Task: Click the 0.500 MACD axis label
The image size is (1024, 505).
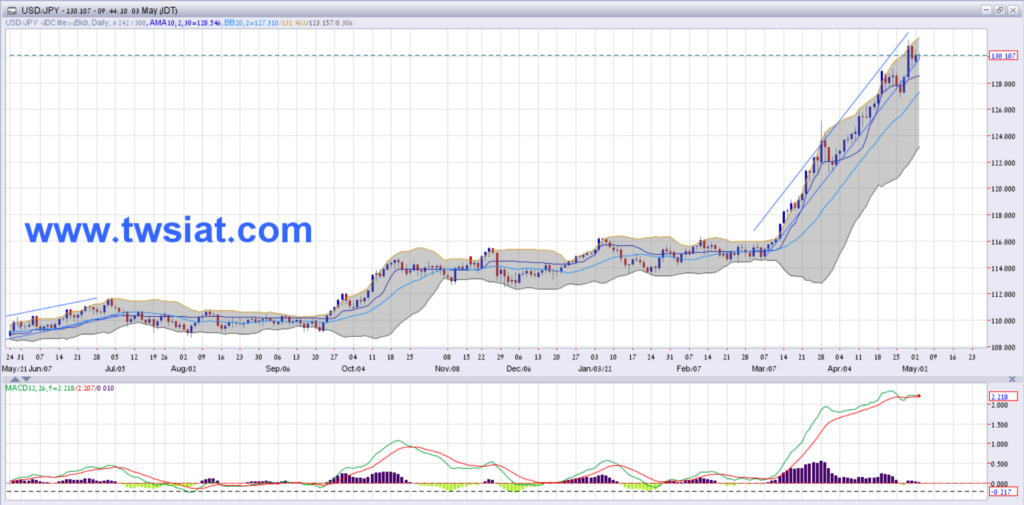Action: pos(1002,464)
